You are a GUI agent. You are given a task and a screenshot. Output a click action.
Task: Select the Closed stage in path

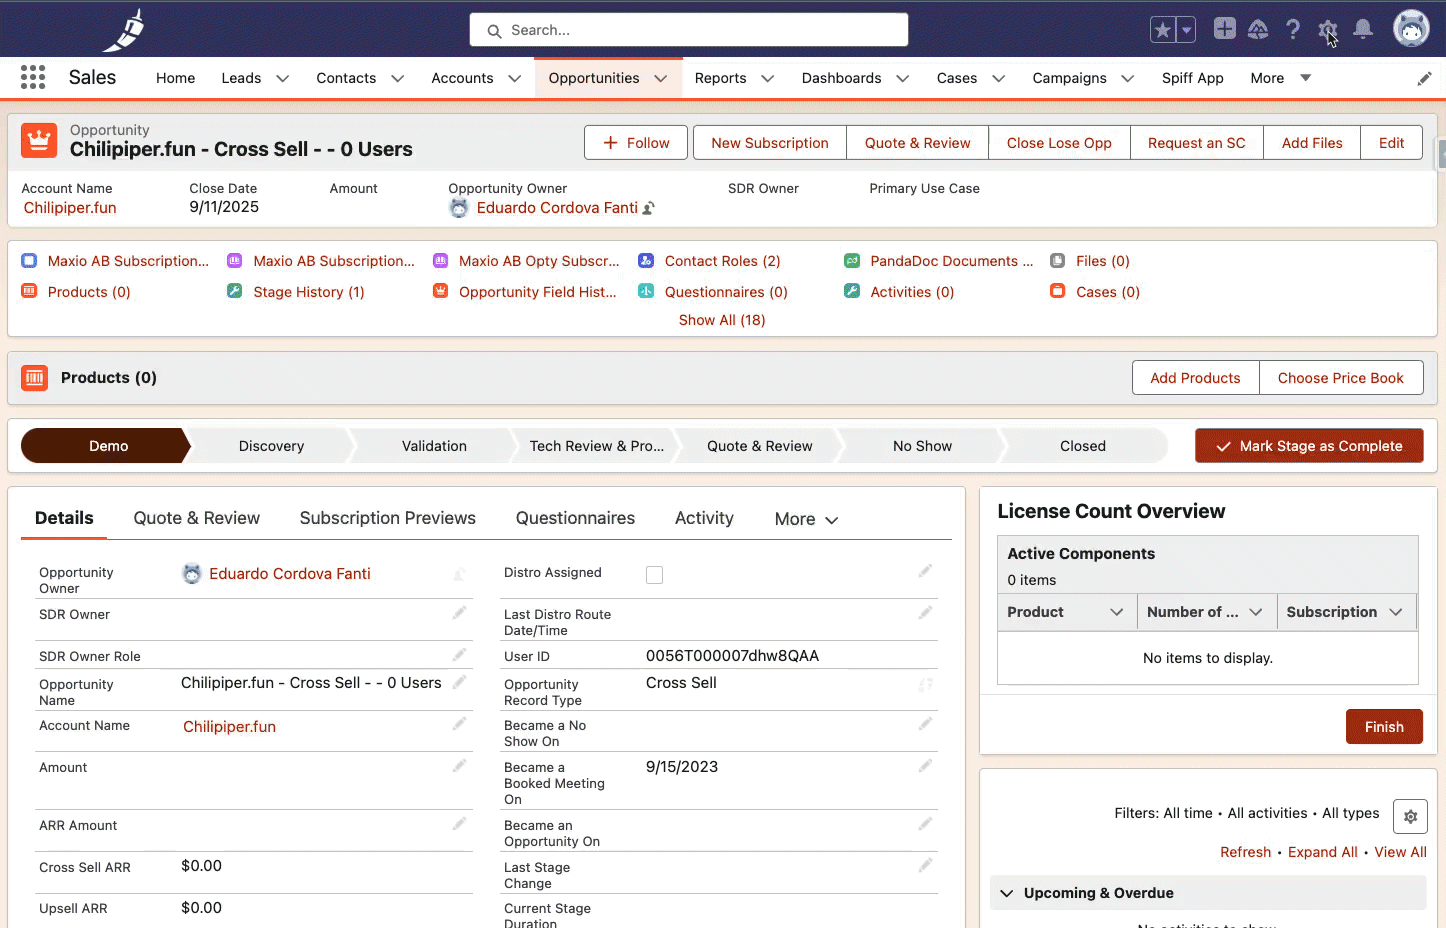click(1083, 446)
